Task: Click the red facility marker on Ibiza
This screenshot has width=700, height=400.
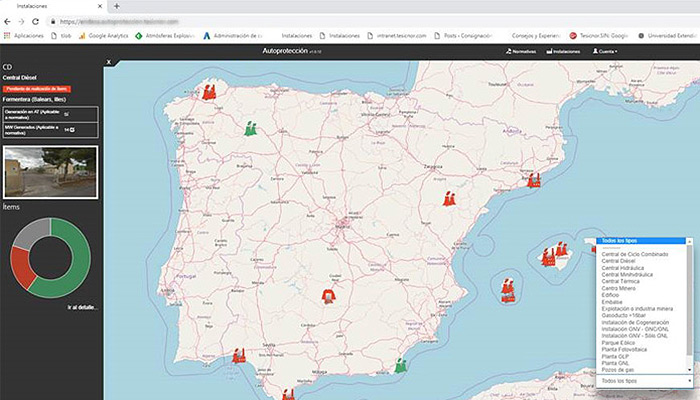Action: [509, 289]
